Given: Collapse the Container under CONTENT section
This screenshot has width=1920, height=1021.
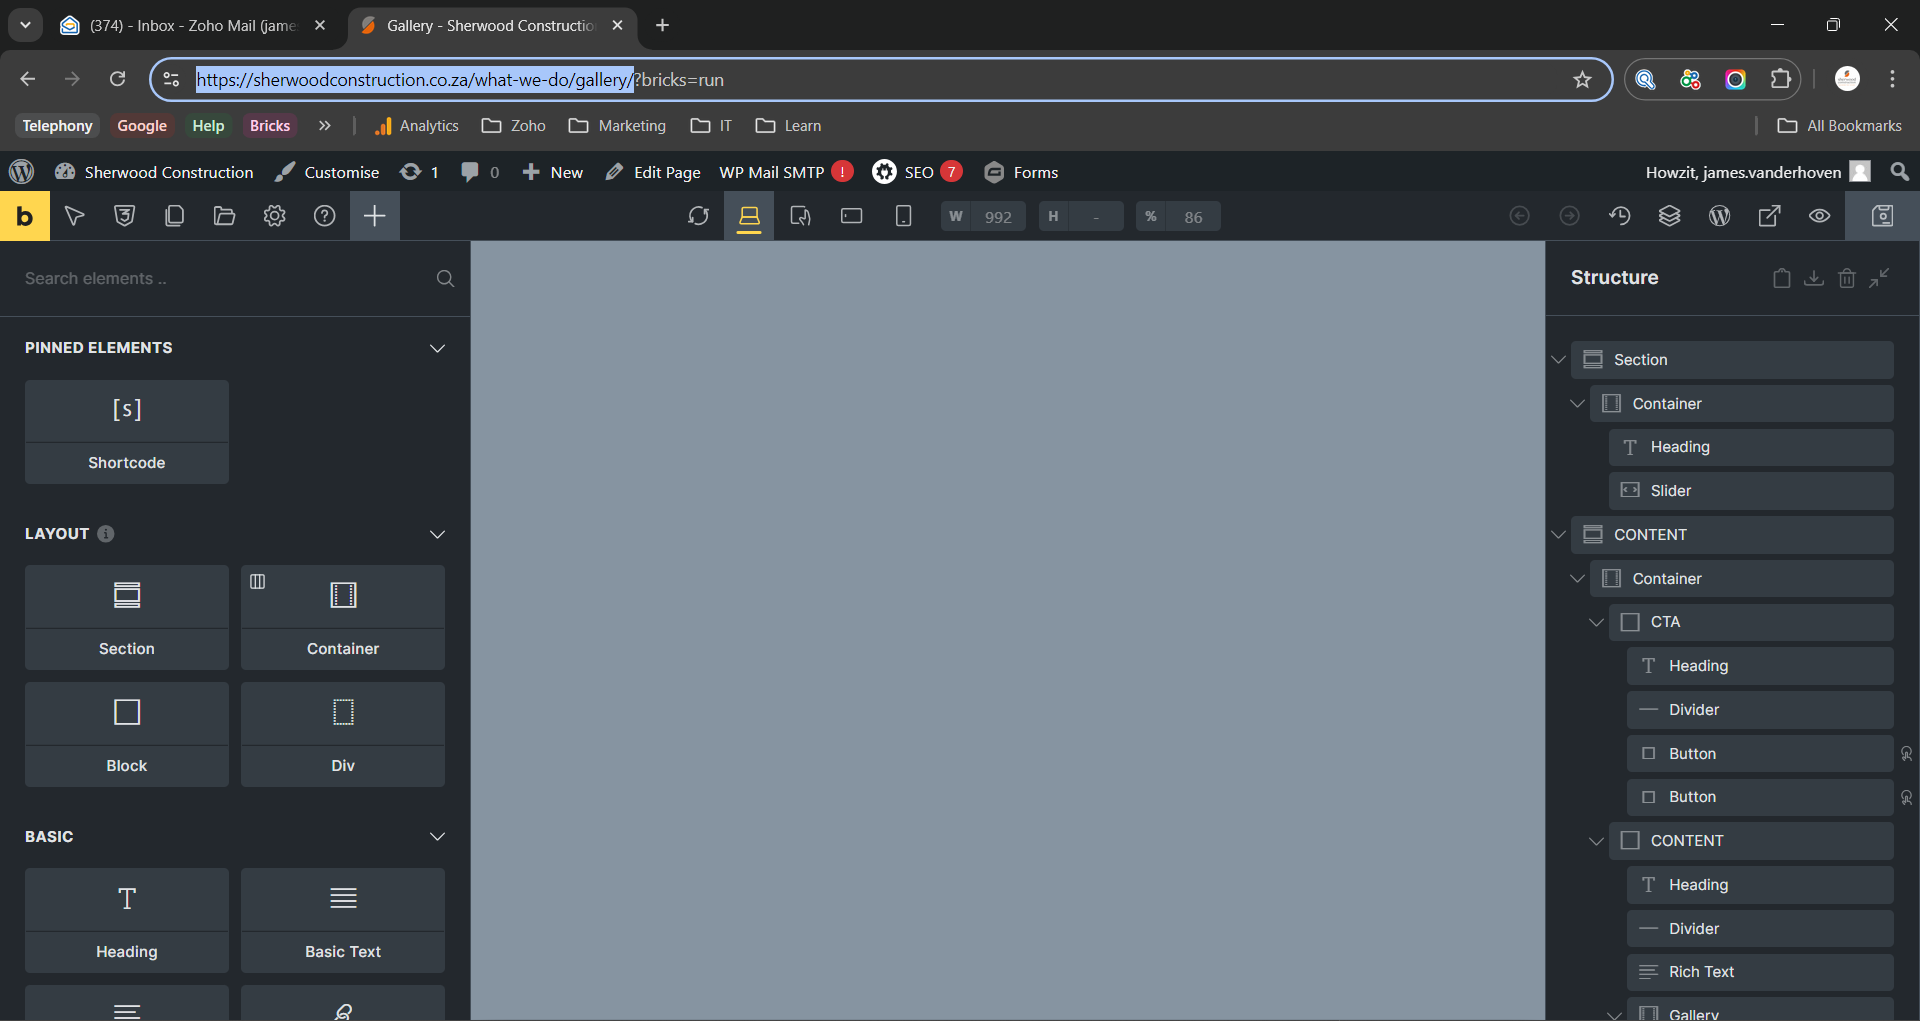Looking at the screenshot, I should click(x=1577, y=579).
